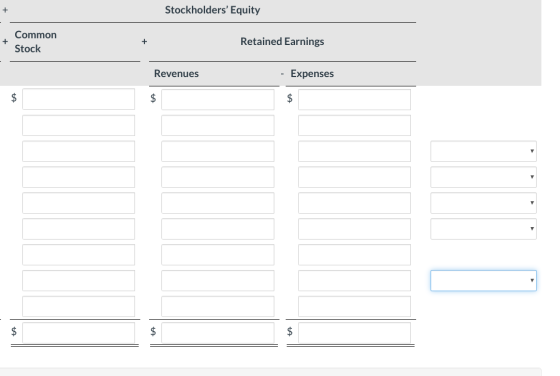
Task: Focus the Expenses field in the third row
Action: 354,151
